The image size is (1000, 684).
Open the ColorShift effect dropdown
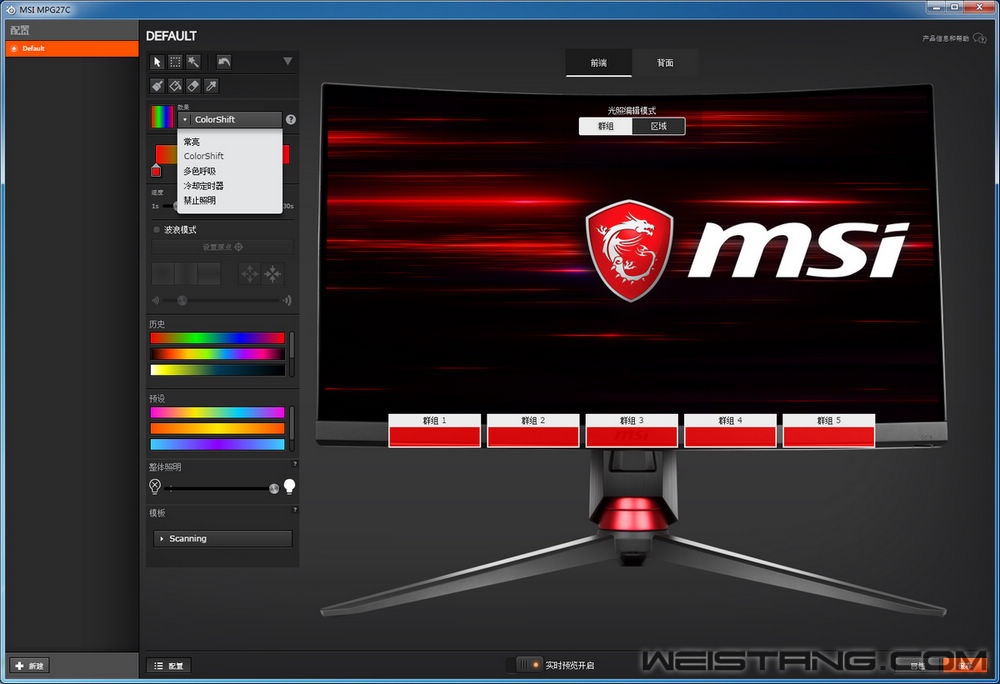pos(230,119)
